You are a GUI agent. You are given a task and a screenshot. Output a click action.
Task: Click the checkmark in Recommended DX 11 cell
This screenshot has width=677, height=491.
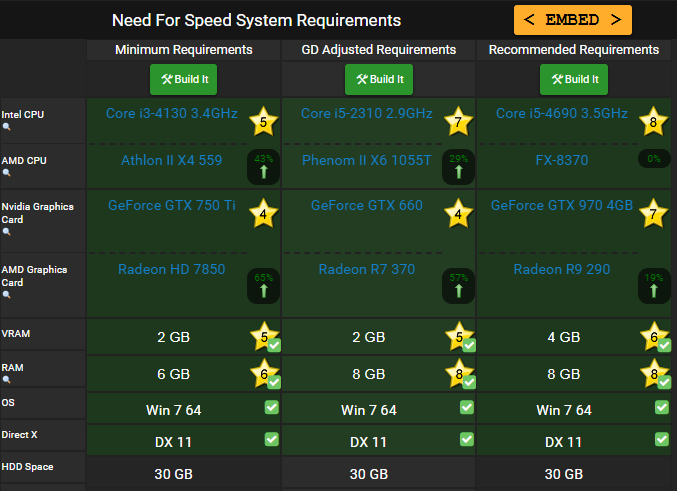click(662, 439)
